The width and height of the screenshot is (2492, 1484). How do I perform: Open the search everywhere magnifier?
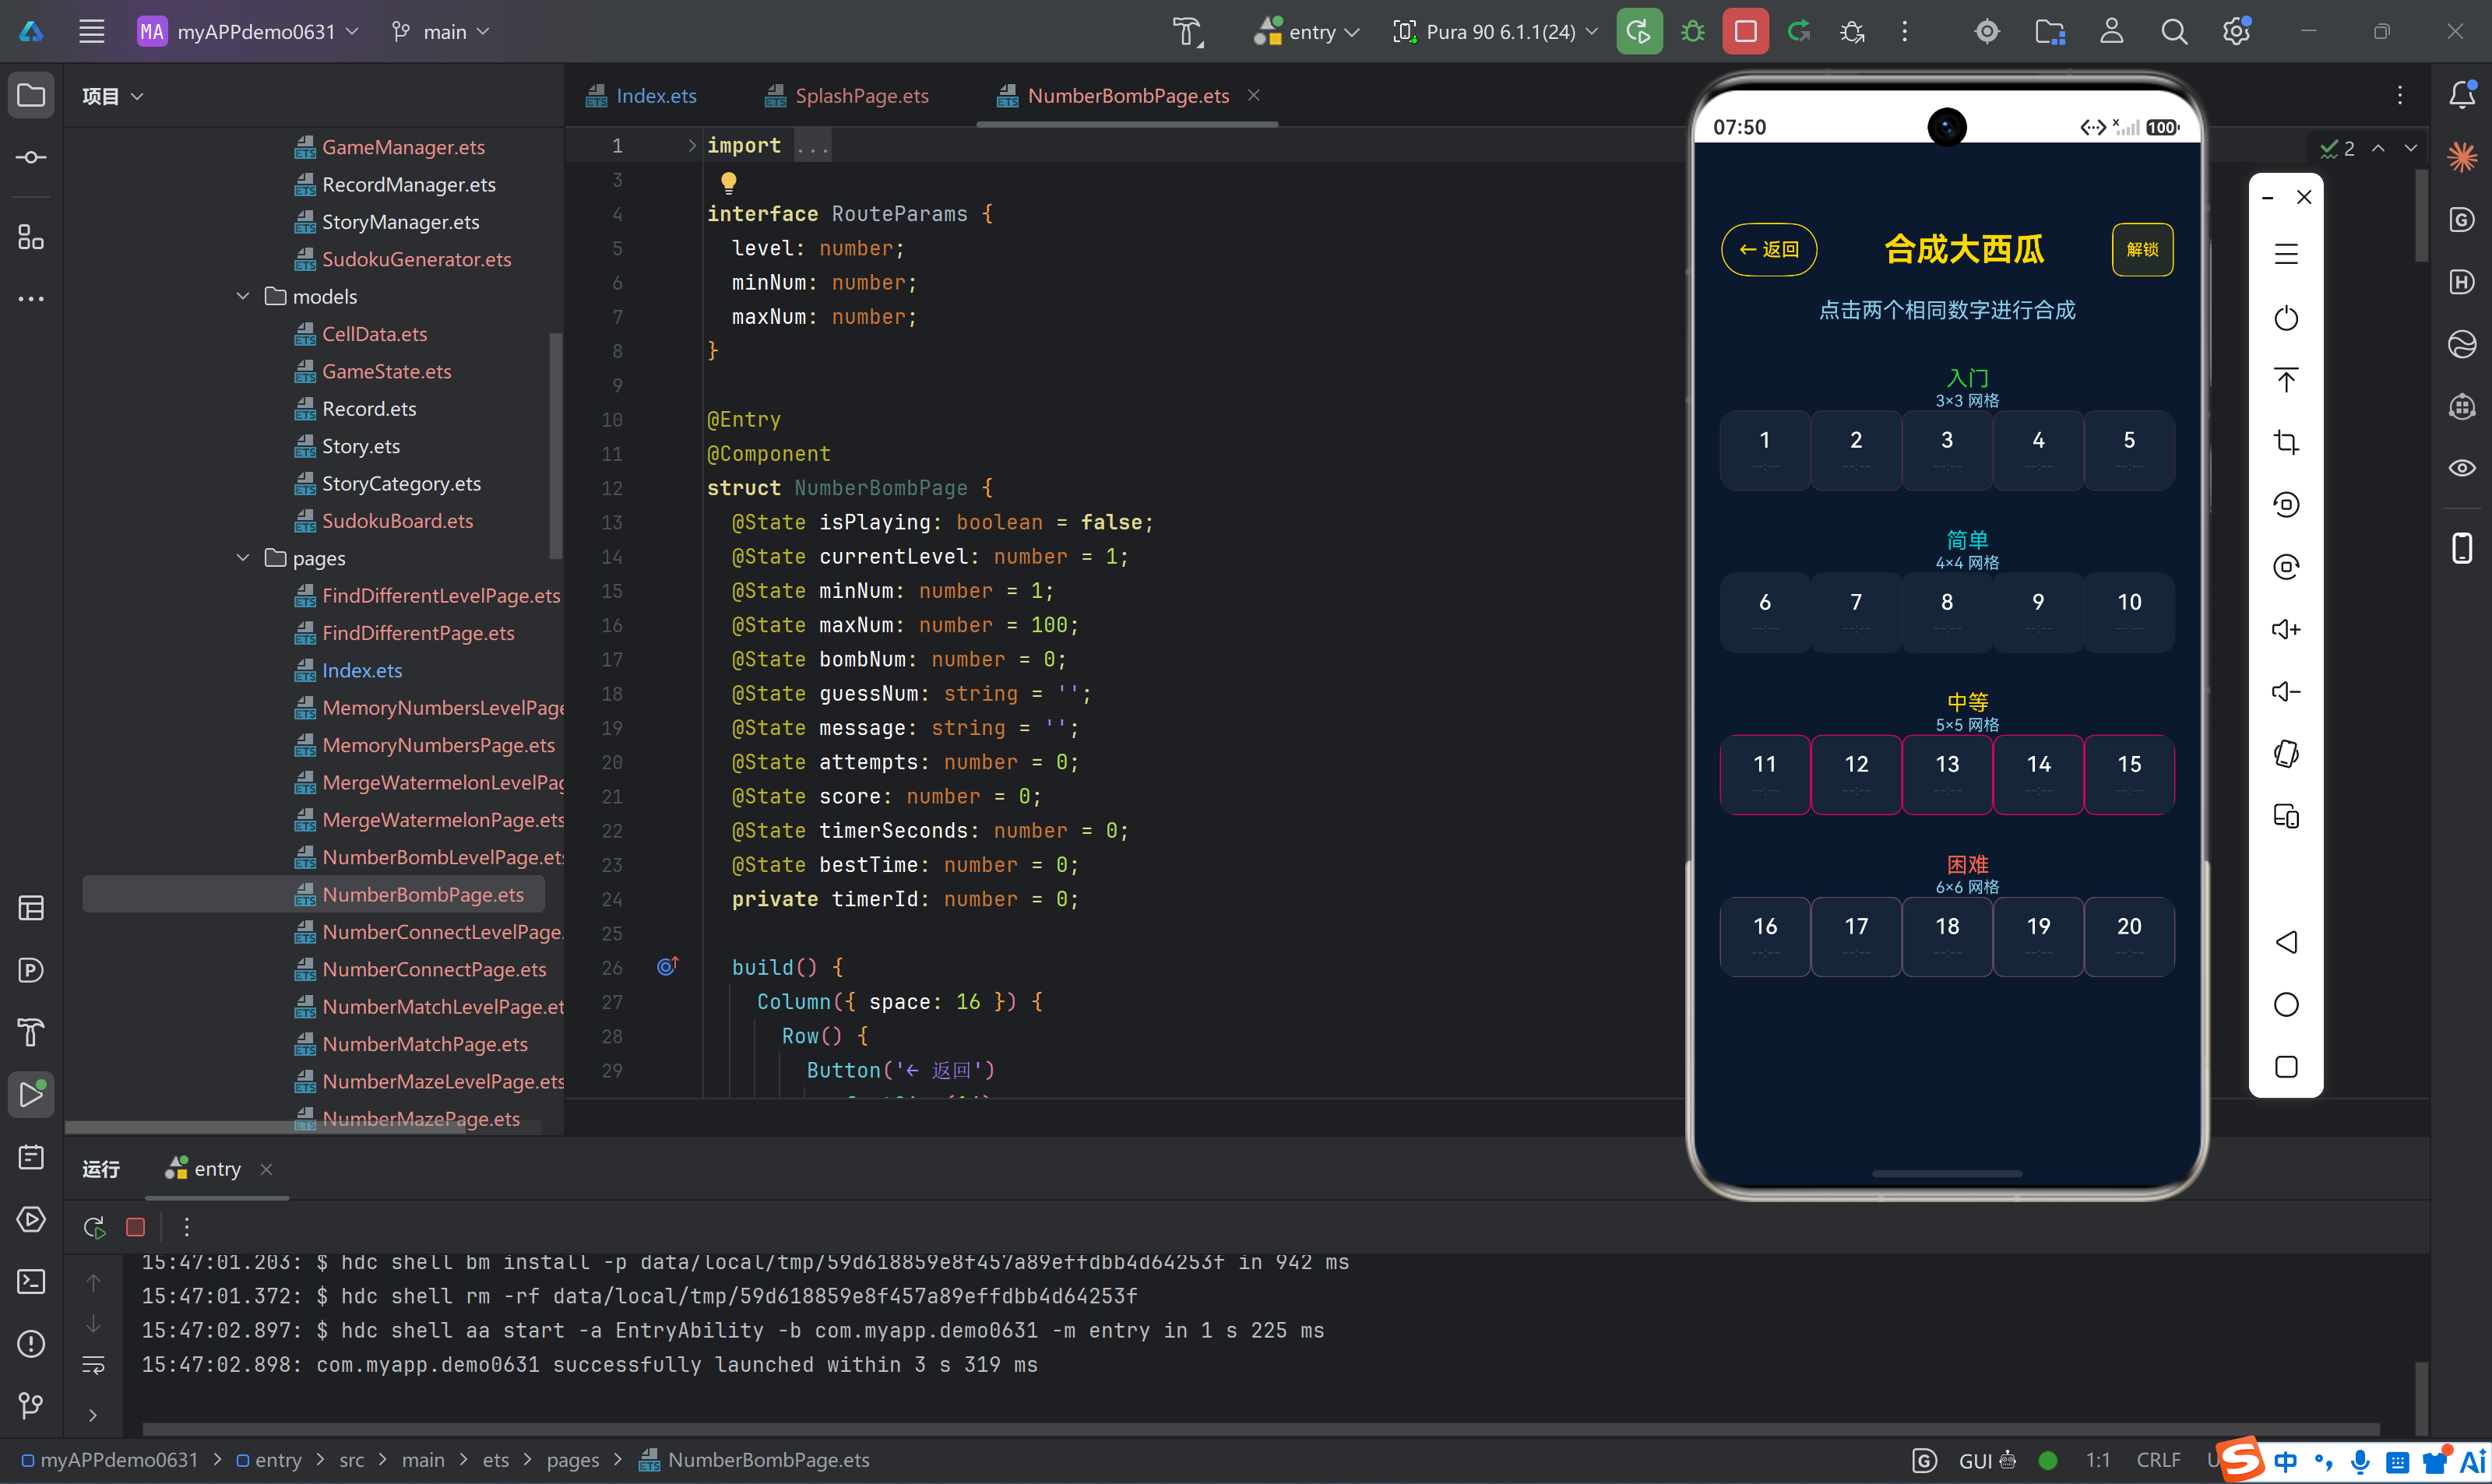click(x=2173, y=32)
